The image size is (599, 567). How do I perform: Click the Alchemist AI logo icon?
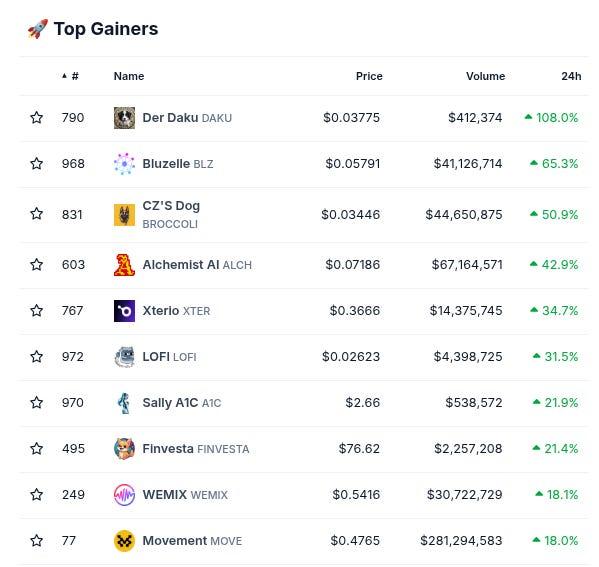124,265
